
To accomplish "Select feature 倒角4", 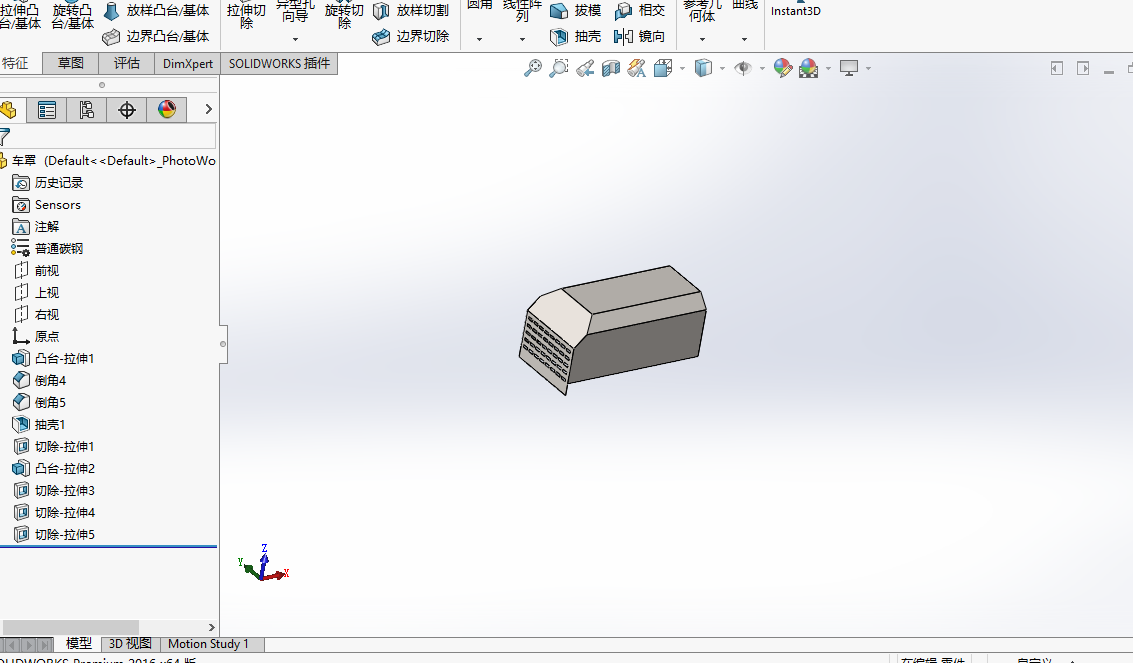I will [x=40, y=381].
